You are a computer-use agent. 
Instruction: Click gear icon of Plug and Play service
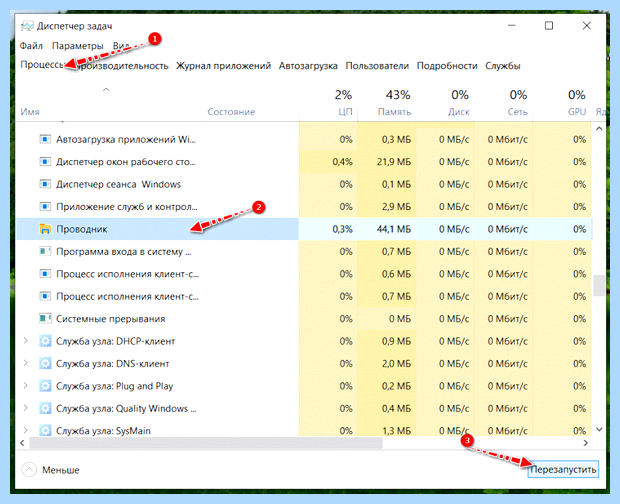45,386
